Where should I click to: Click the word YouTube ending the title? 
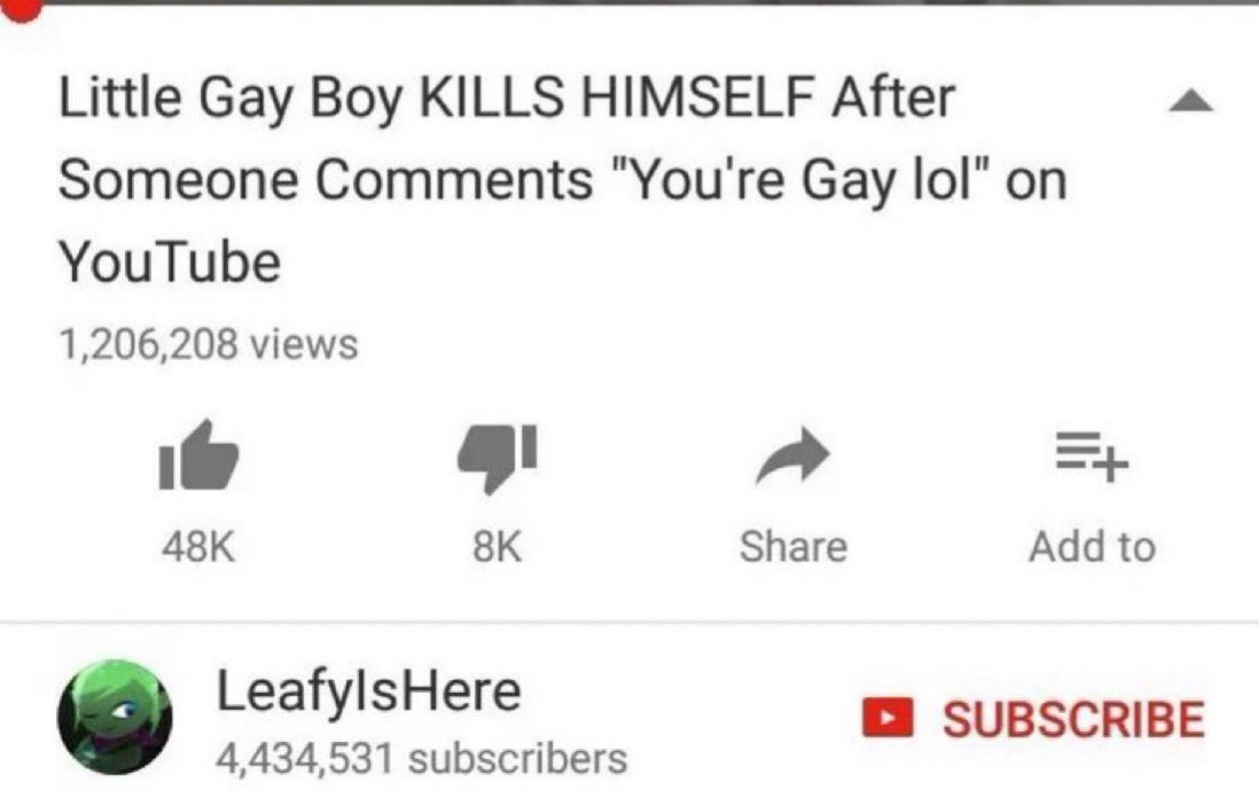(x=169, y=263)
